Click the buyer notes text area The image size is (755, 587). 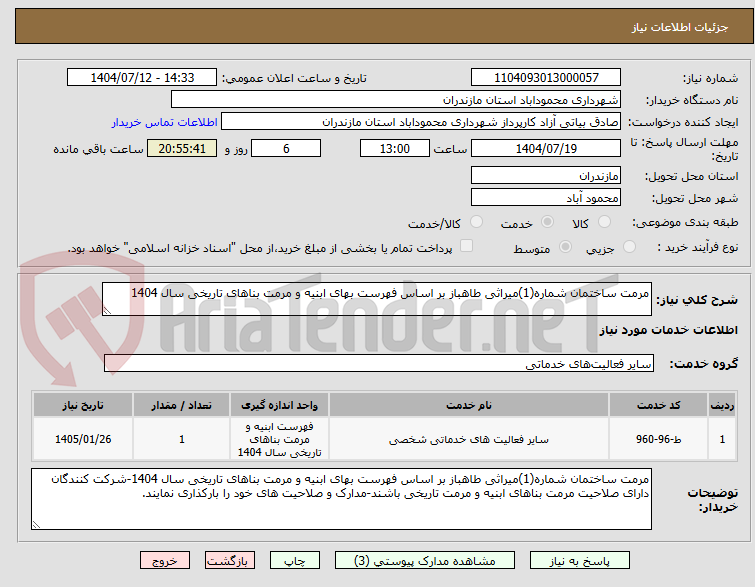341,499
